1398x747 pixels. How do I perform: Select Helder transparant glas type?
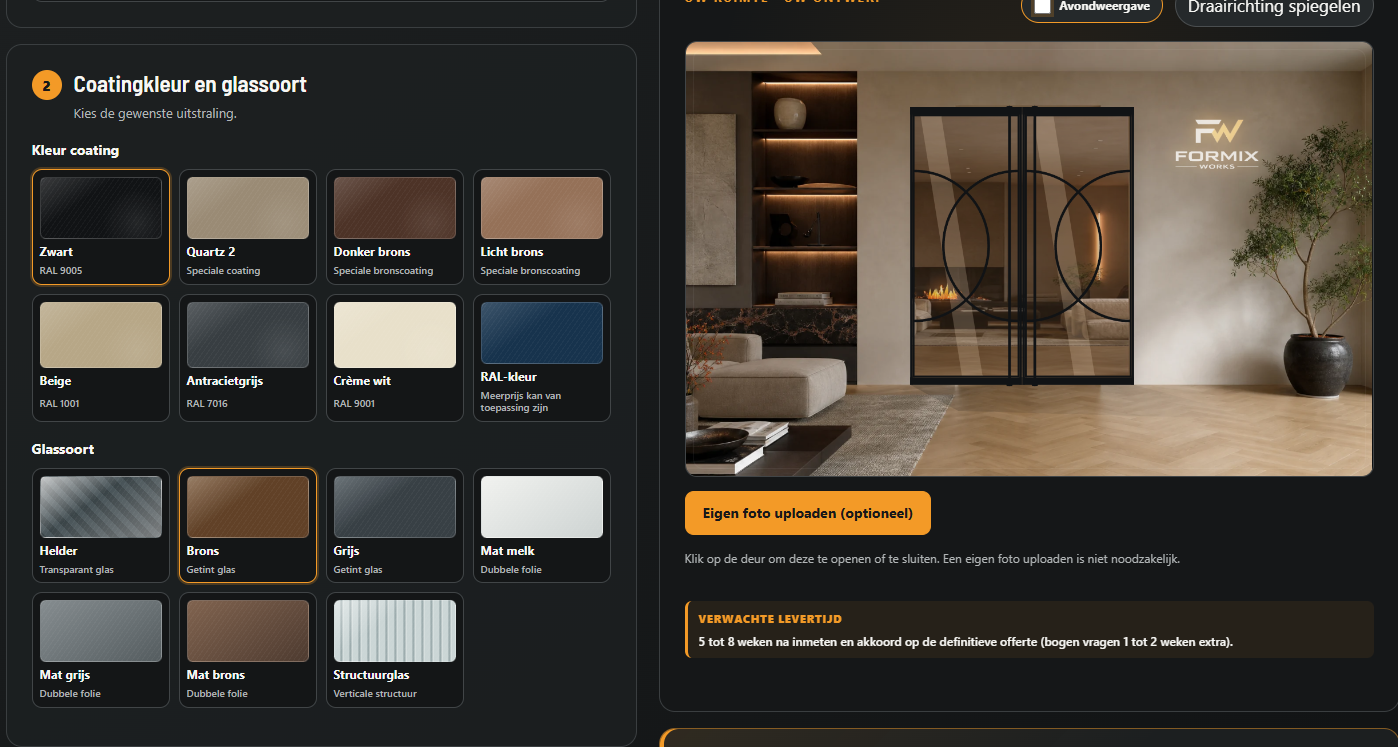[101, 525]
